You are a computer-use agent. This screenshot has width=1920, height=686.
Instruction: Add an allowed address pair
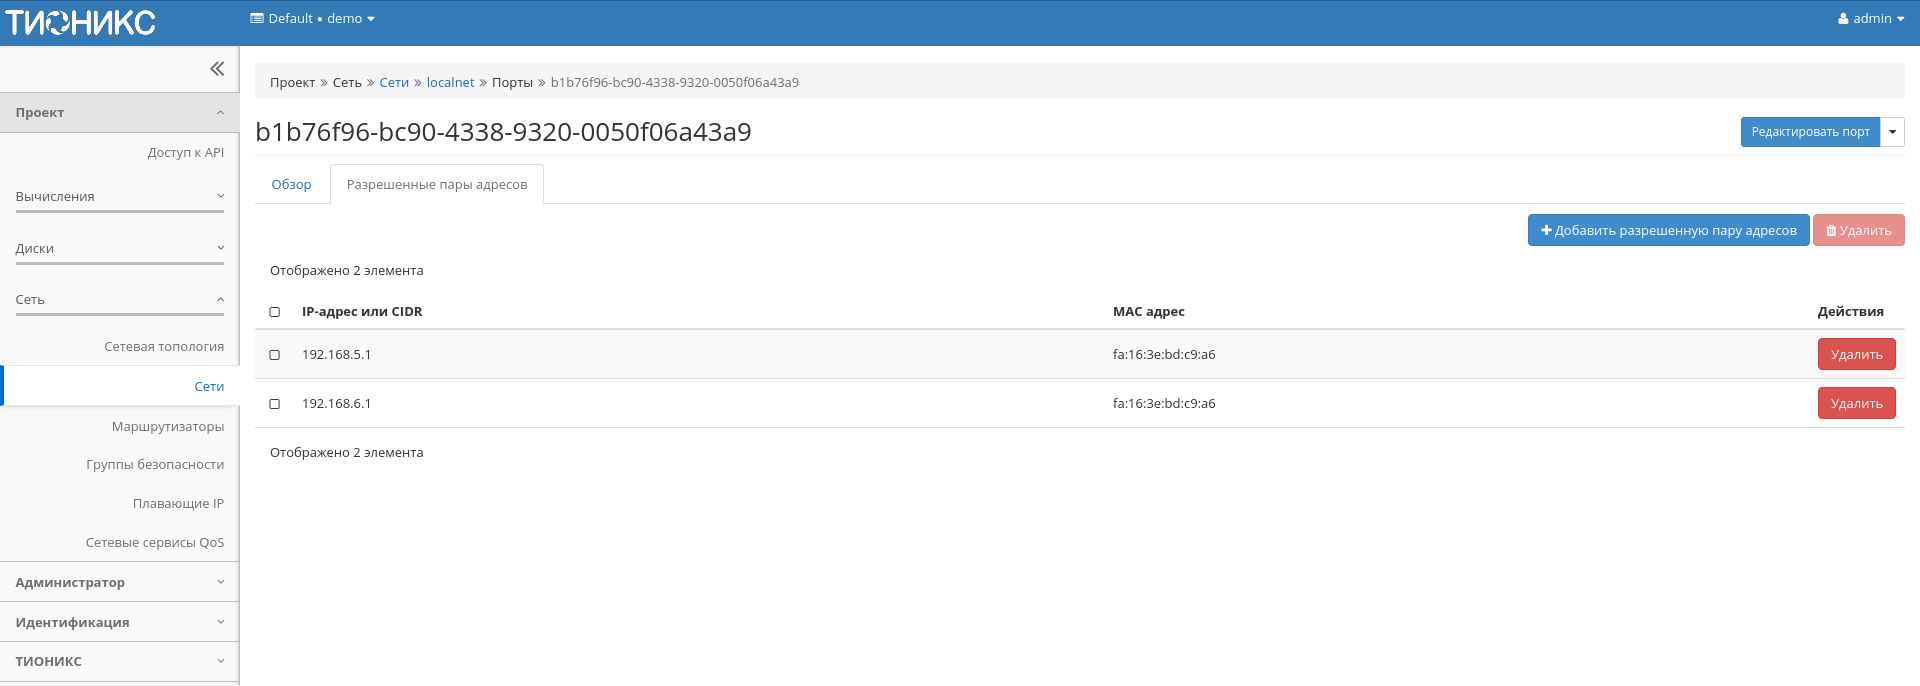coord(1668,230)
